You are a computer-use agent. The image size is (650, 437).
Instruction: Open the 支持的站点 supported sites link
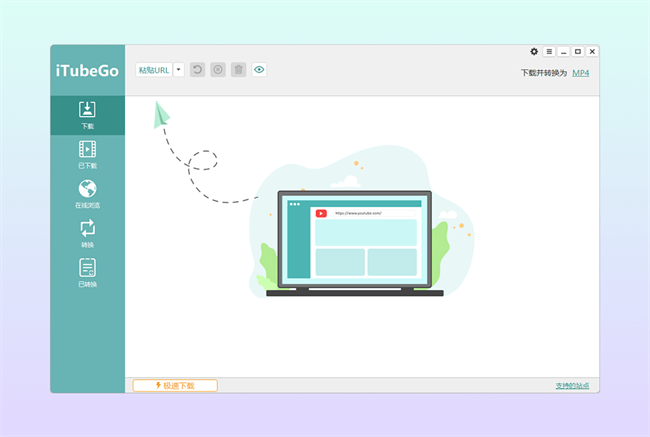pyautogui.click(x=572, y=385)
